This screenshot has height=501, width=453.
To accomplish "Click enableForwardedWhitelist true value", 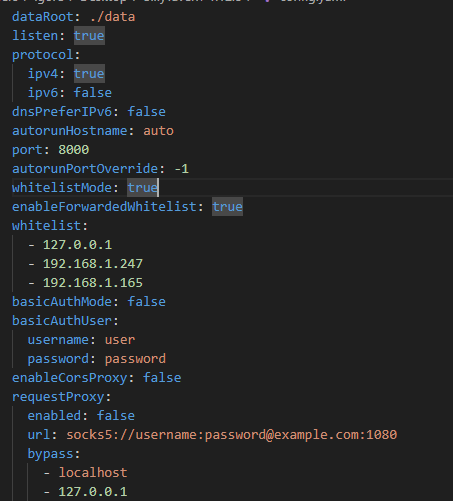I will coord(227,207).
